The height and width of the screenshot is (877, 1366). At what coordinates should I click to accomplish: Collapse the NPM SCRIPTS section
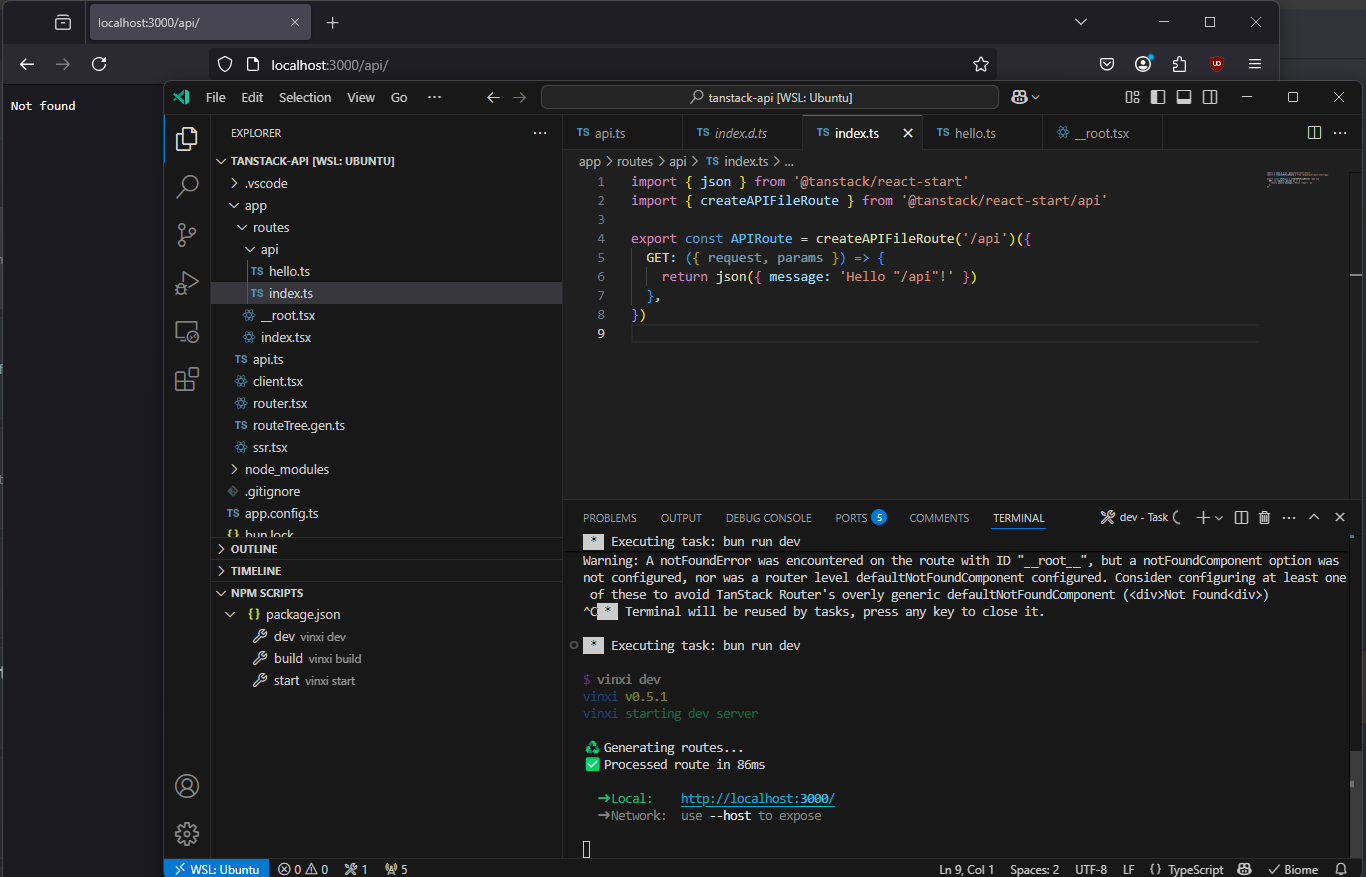click(386, 593)
